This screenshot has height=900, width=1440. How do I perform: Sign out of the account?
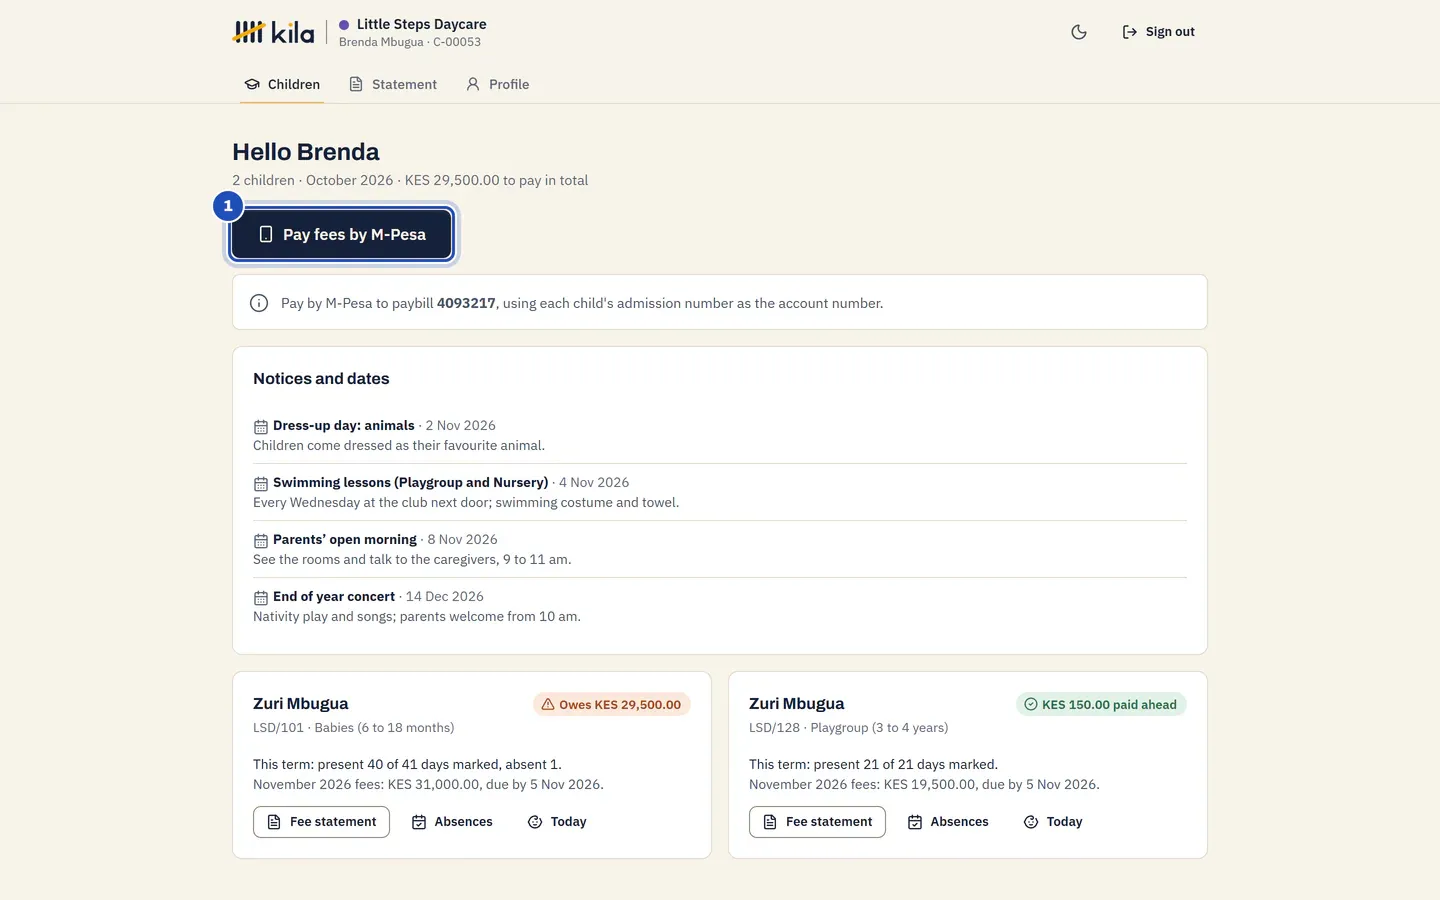1158,32
